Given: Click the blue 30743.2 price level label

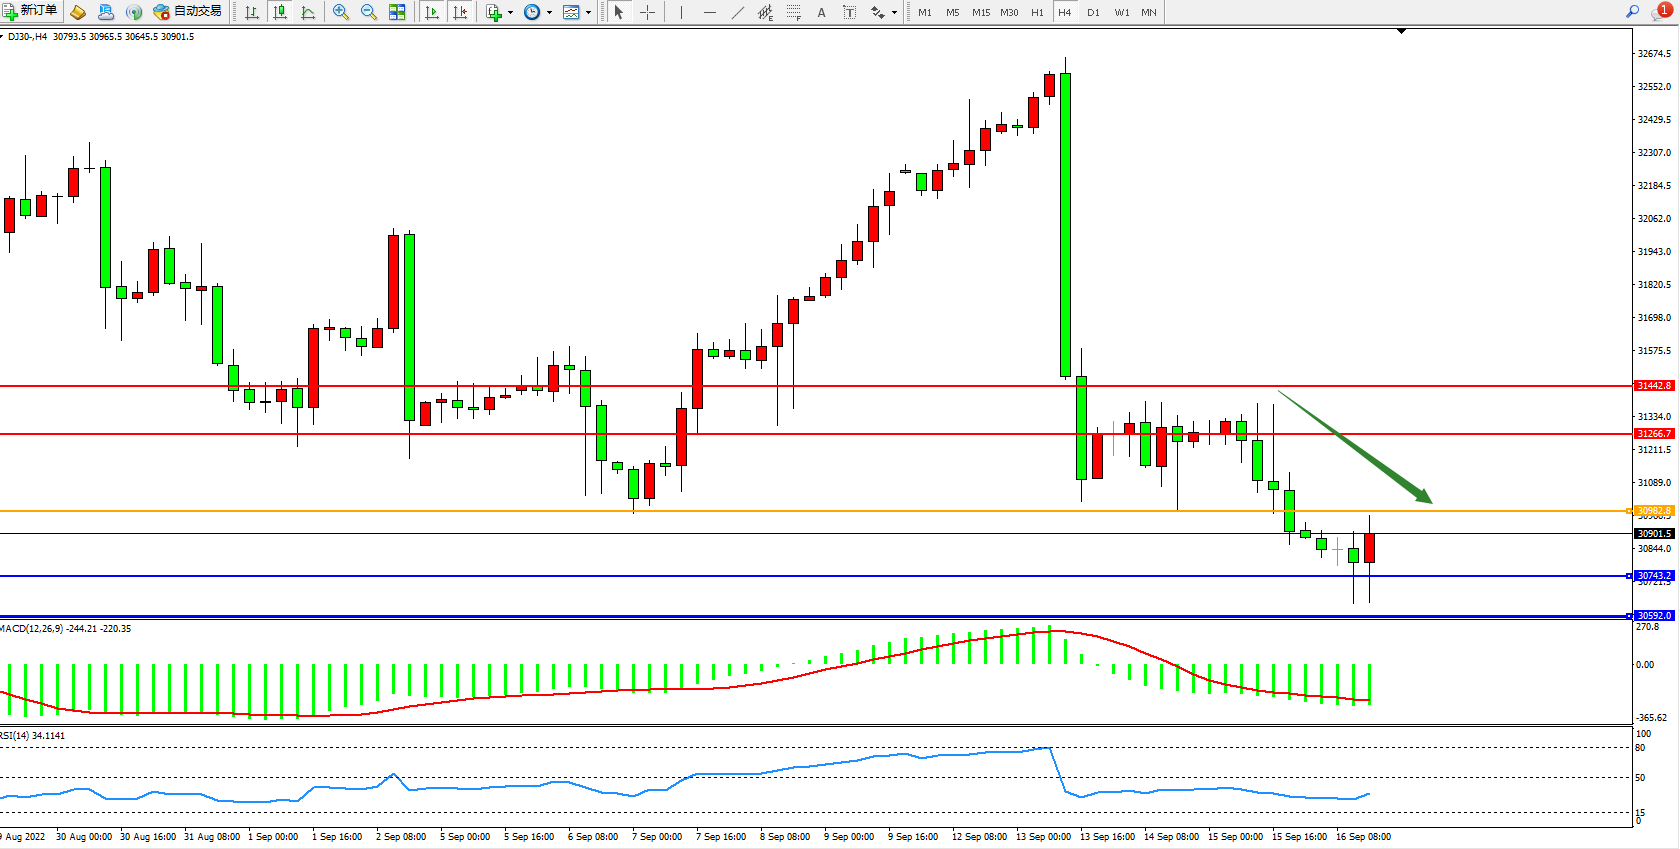Looking at the screenshot, I should coord(1654,576).
